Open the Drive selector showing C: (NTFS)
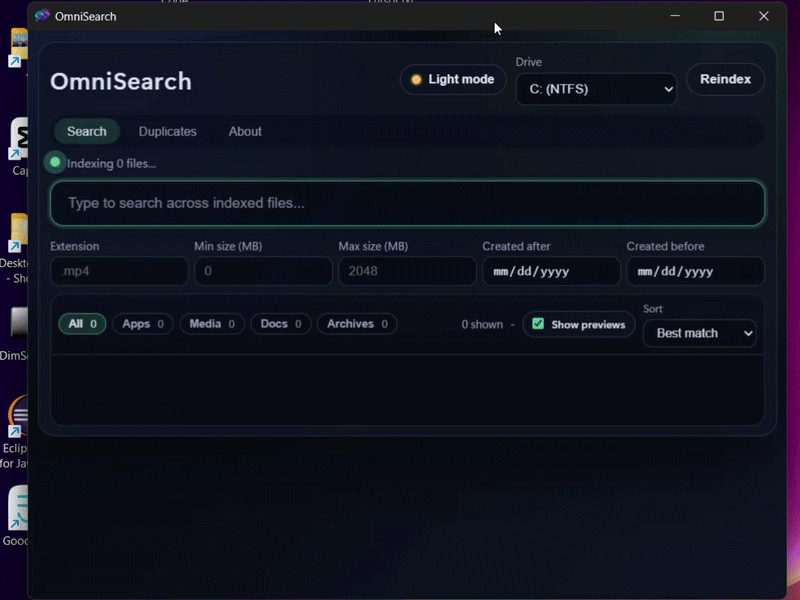 click(x=596, y=89)
